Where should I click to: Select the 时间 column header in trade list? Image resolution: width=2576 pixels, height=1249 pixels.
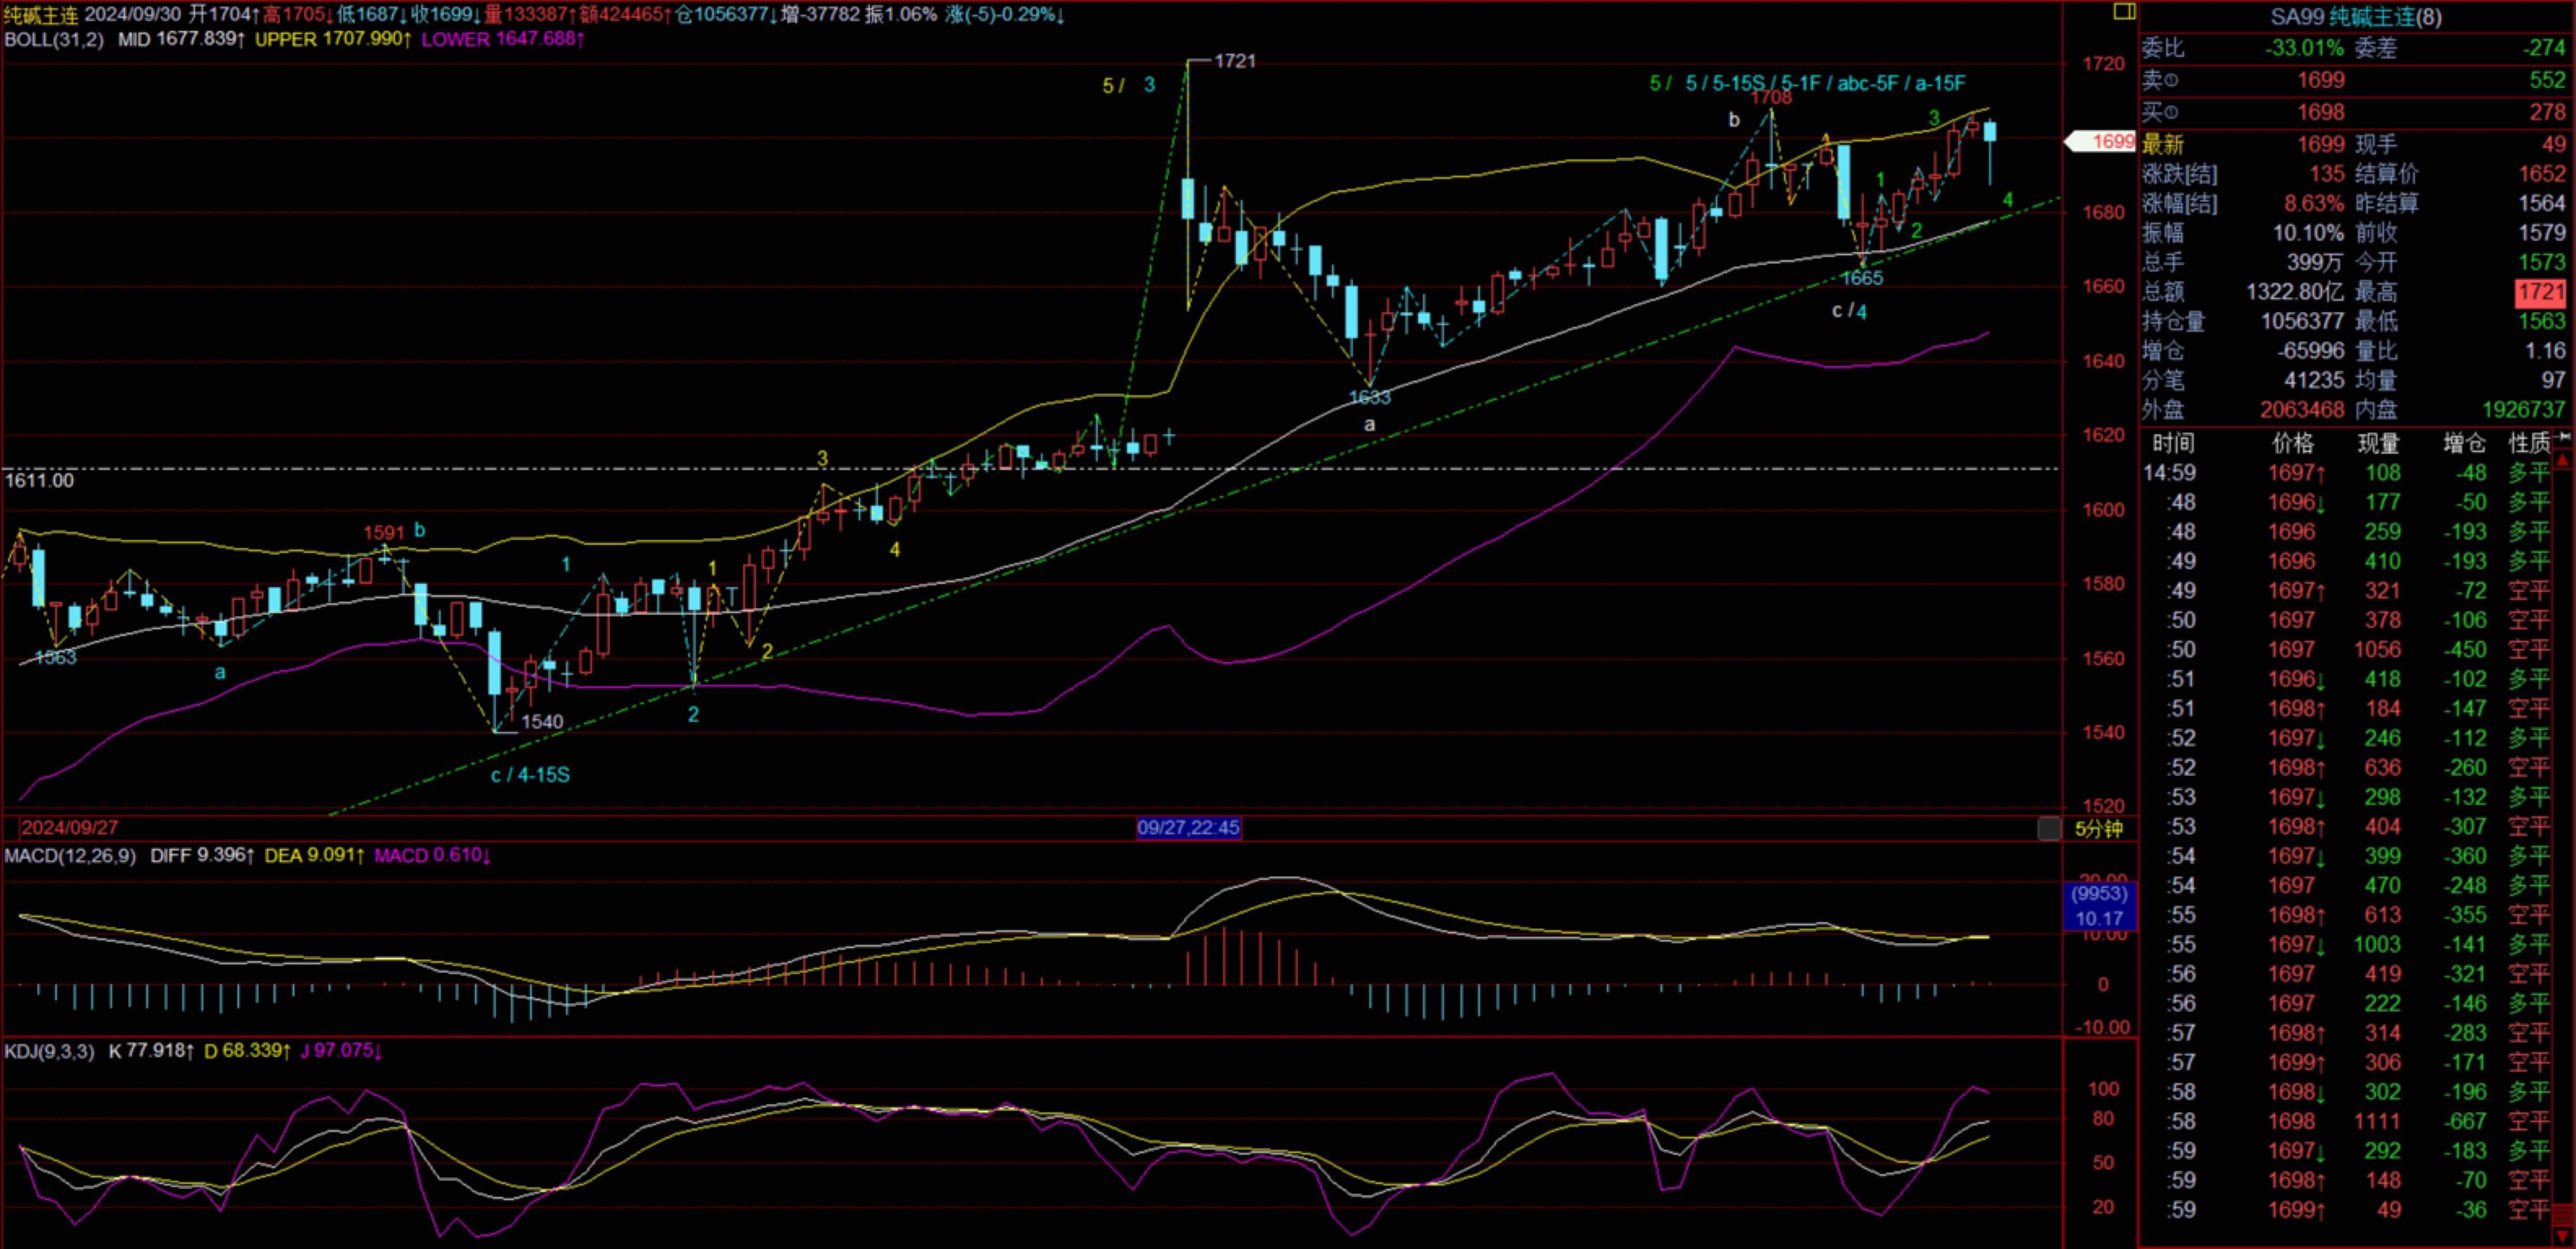point(2173,443)
